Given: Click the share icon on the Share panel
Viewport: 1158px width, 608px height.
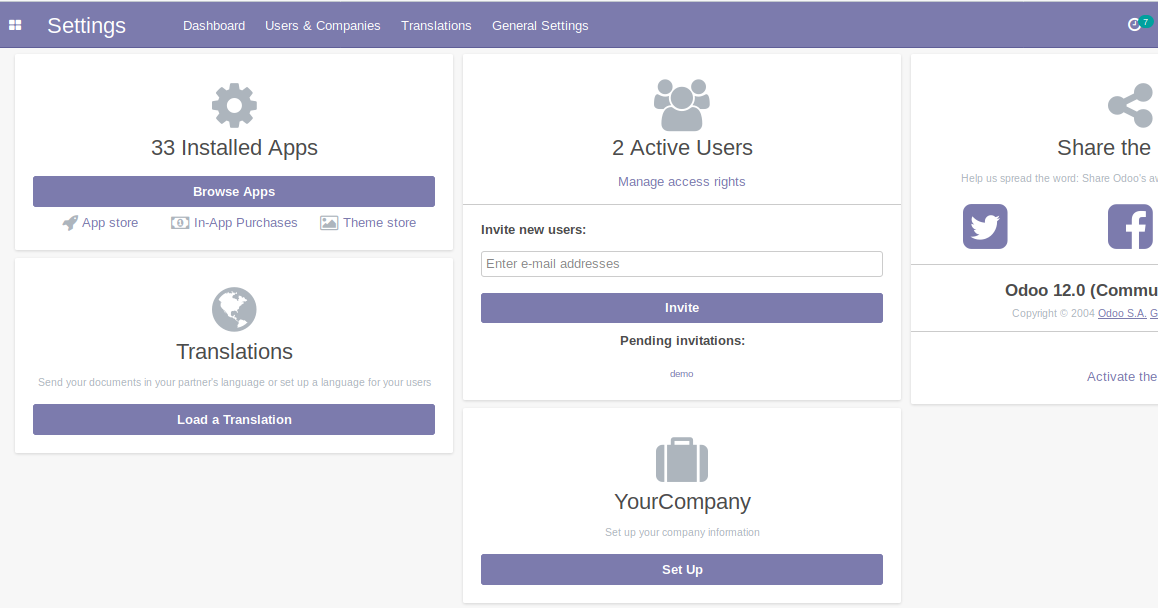Looking at the screenshot, I should (x=1130, y=103).
